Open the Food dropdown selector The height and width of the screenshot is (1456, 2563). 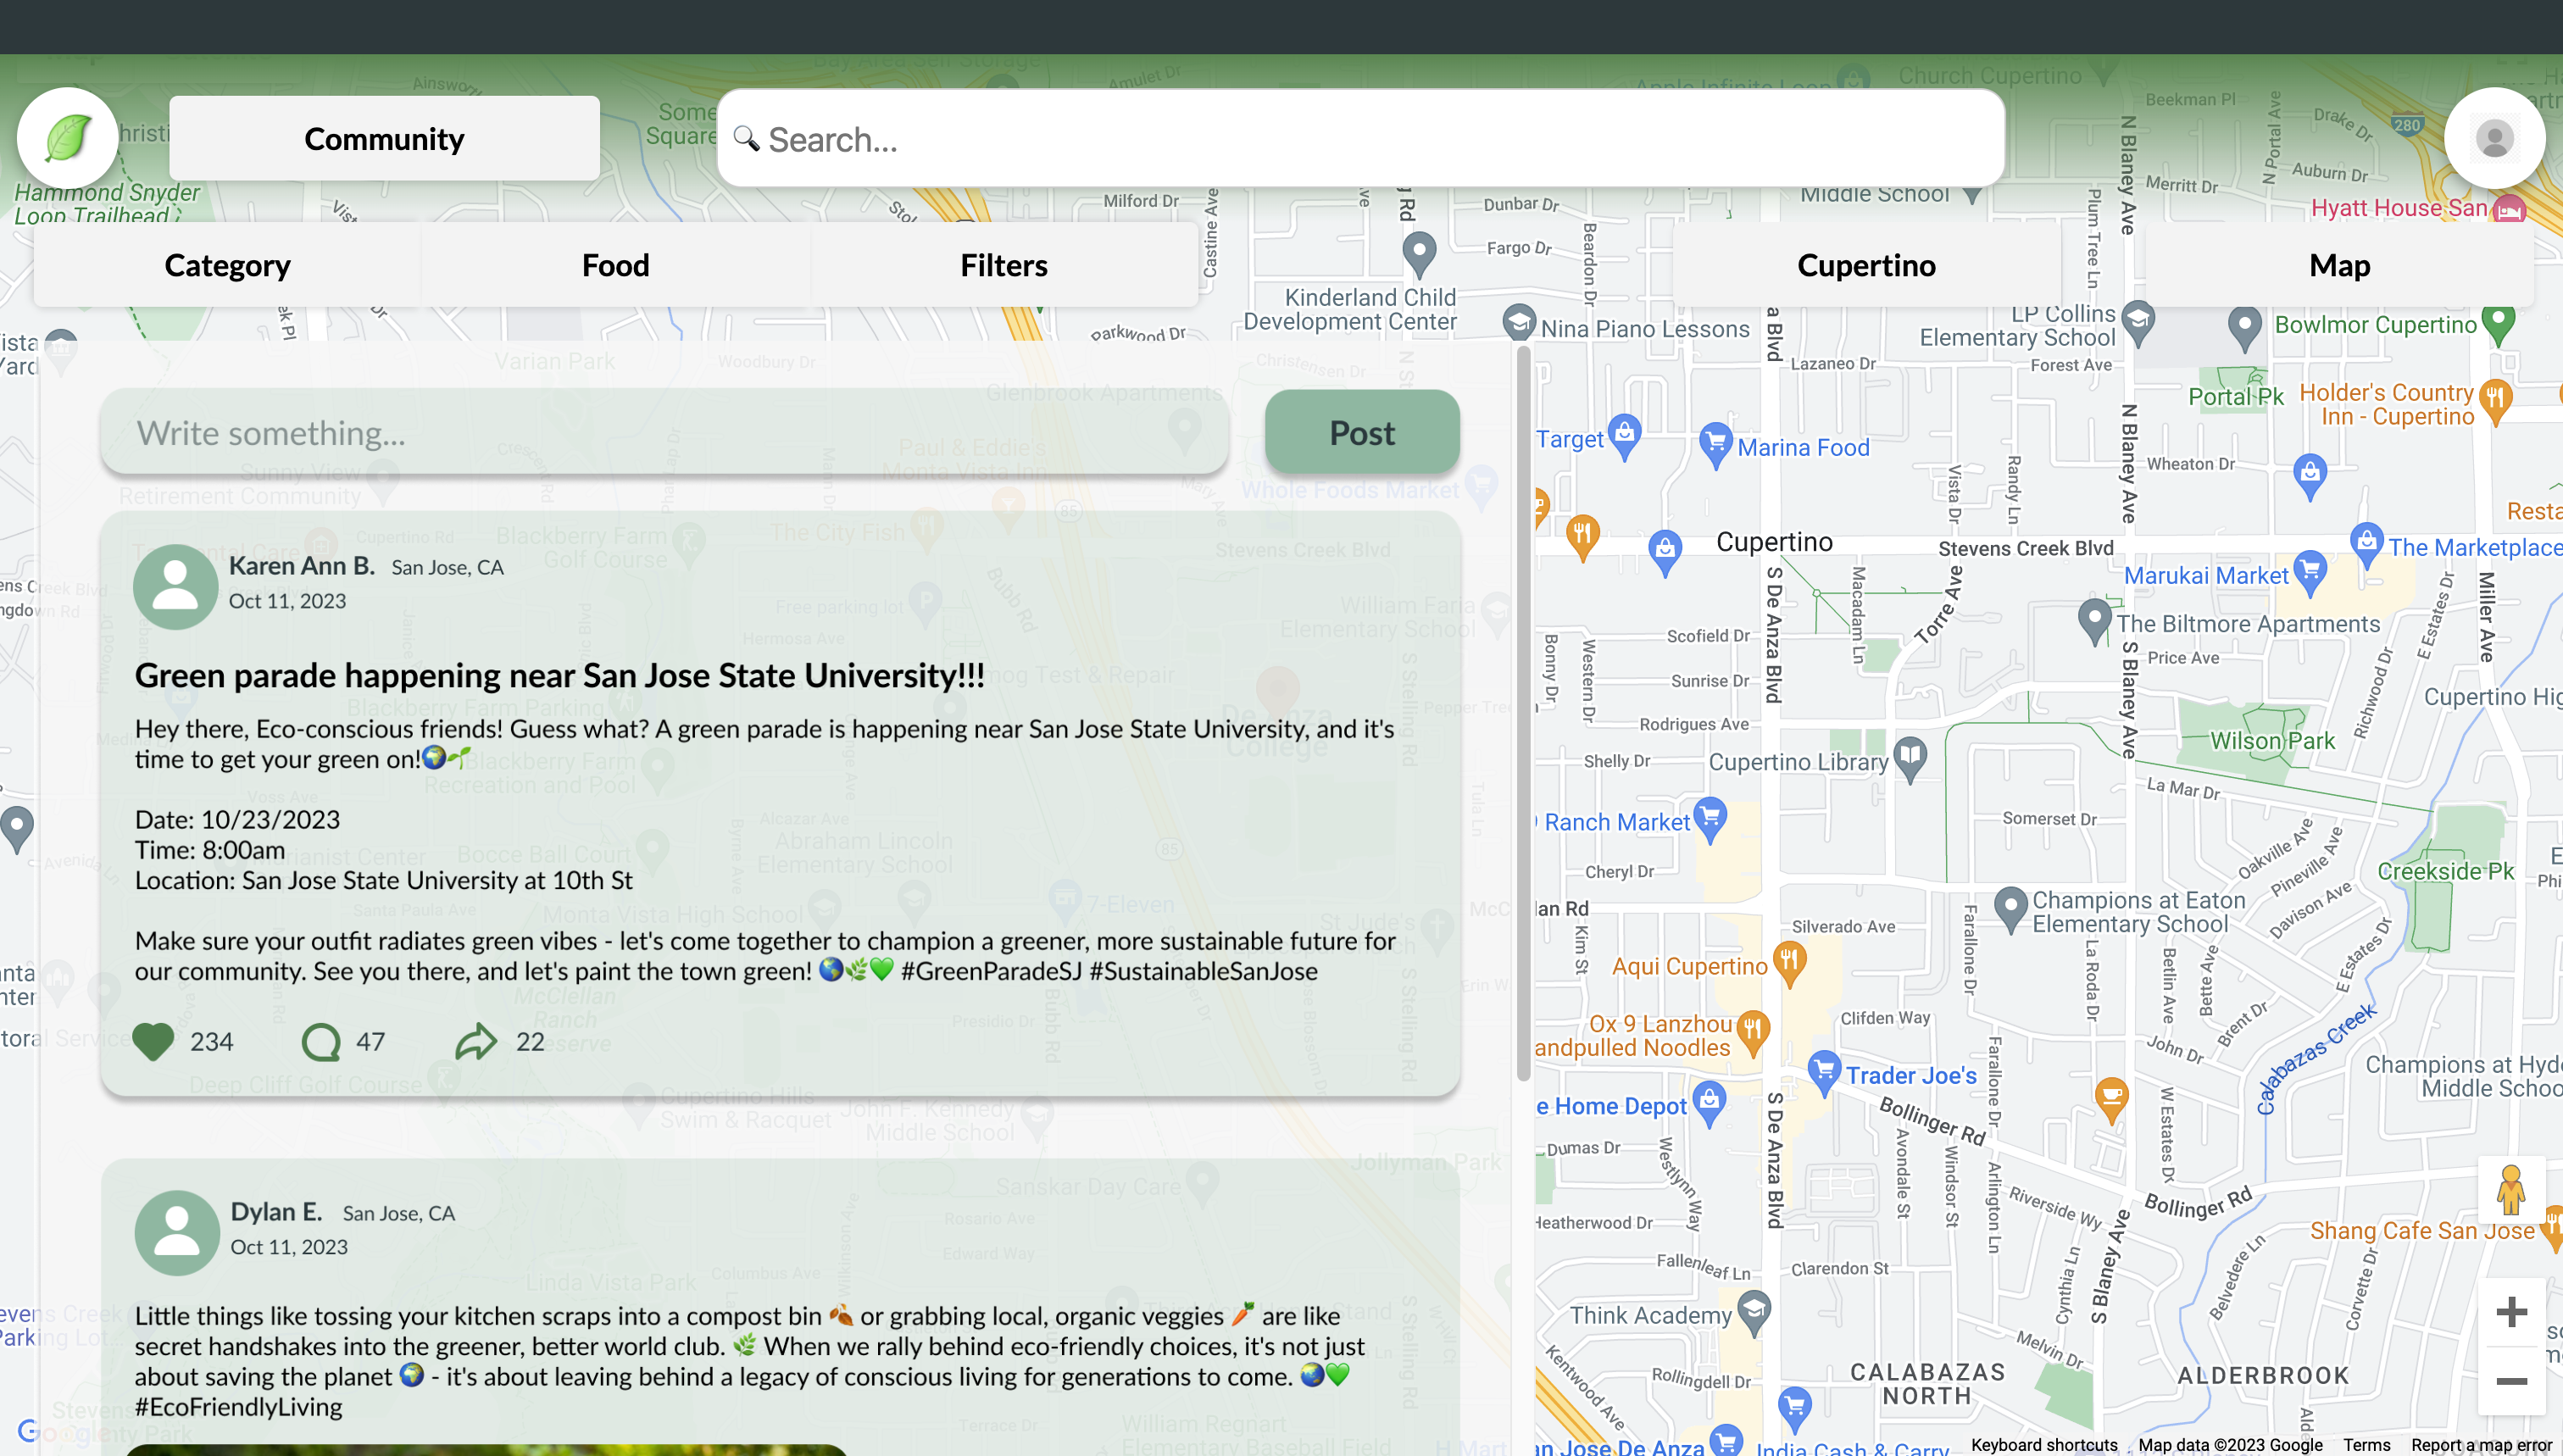(615, 265)
